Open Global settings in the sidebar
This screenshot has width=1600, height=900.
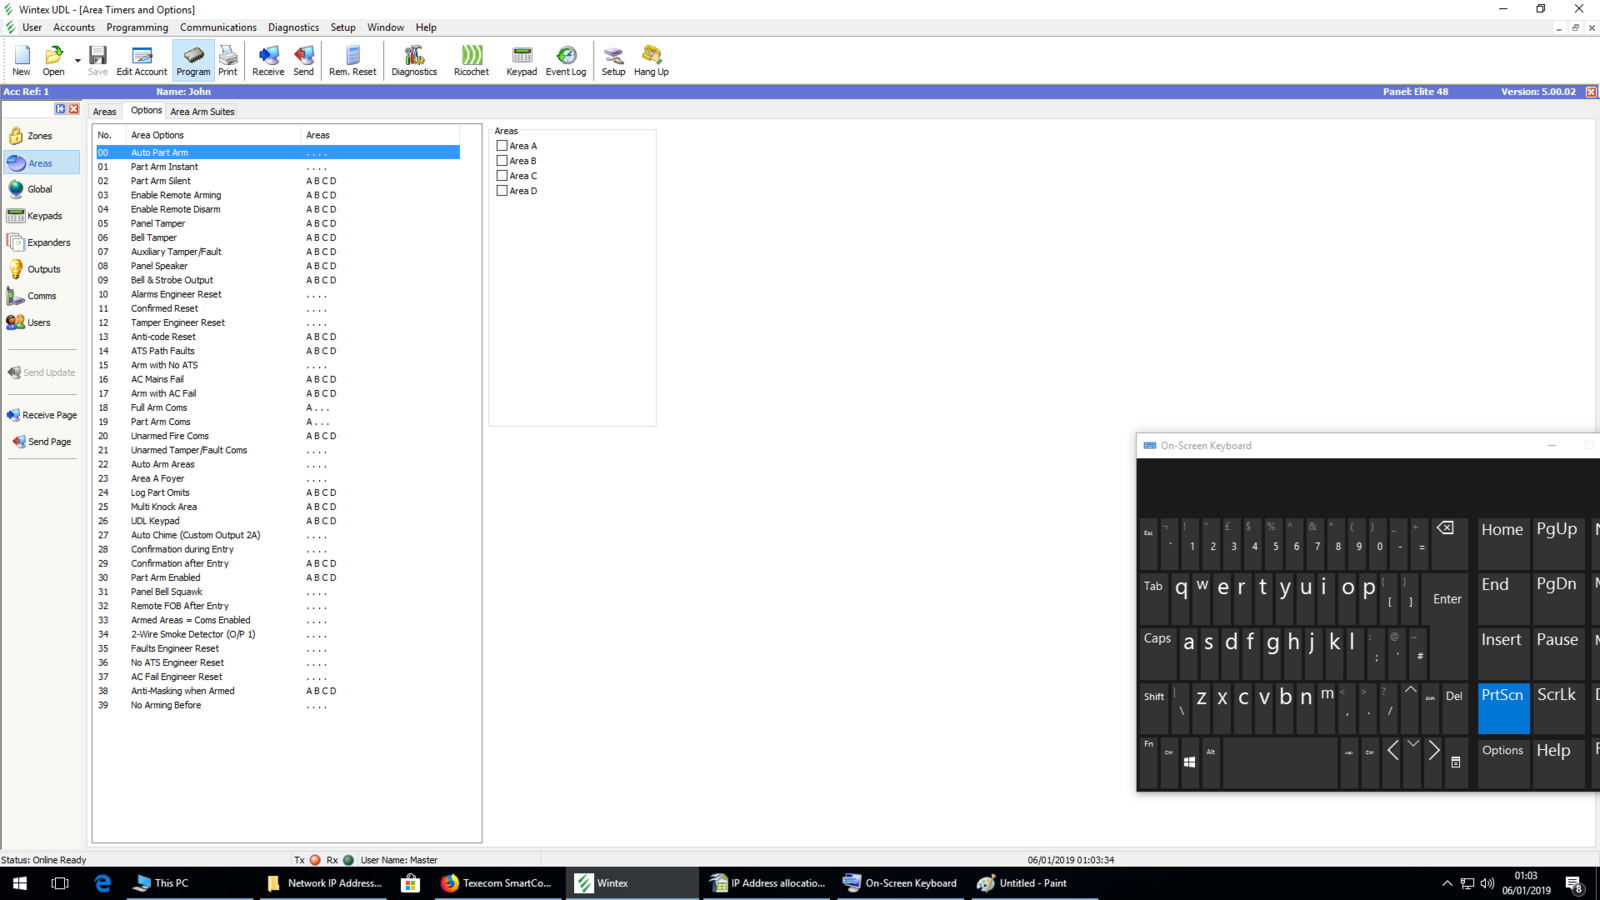pyautogui.click(x=41, y=189)
